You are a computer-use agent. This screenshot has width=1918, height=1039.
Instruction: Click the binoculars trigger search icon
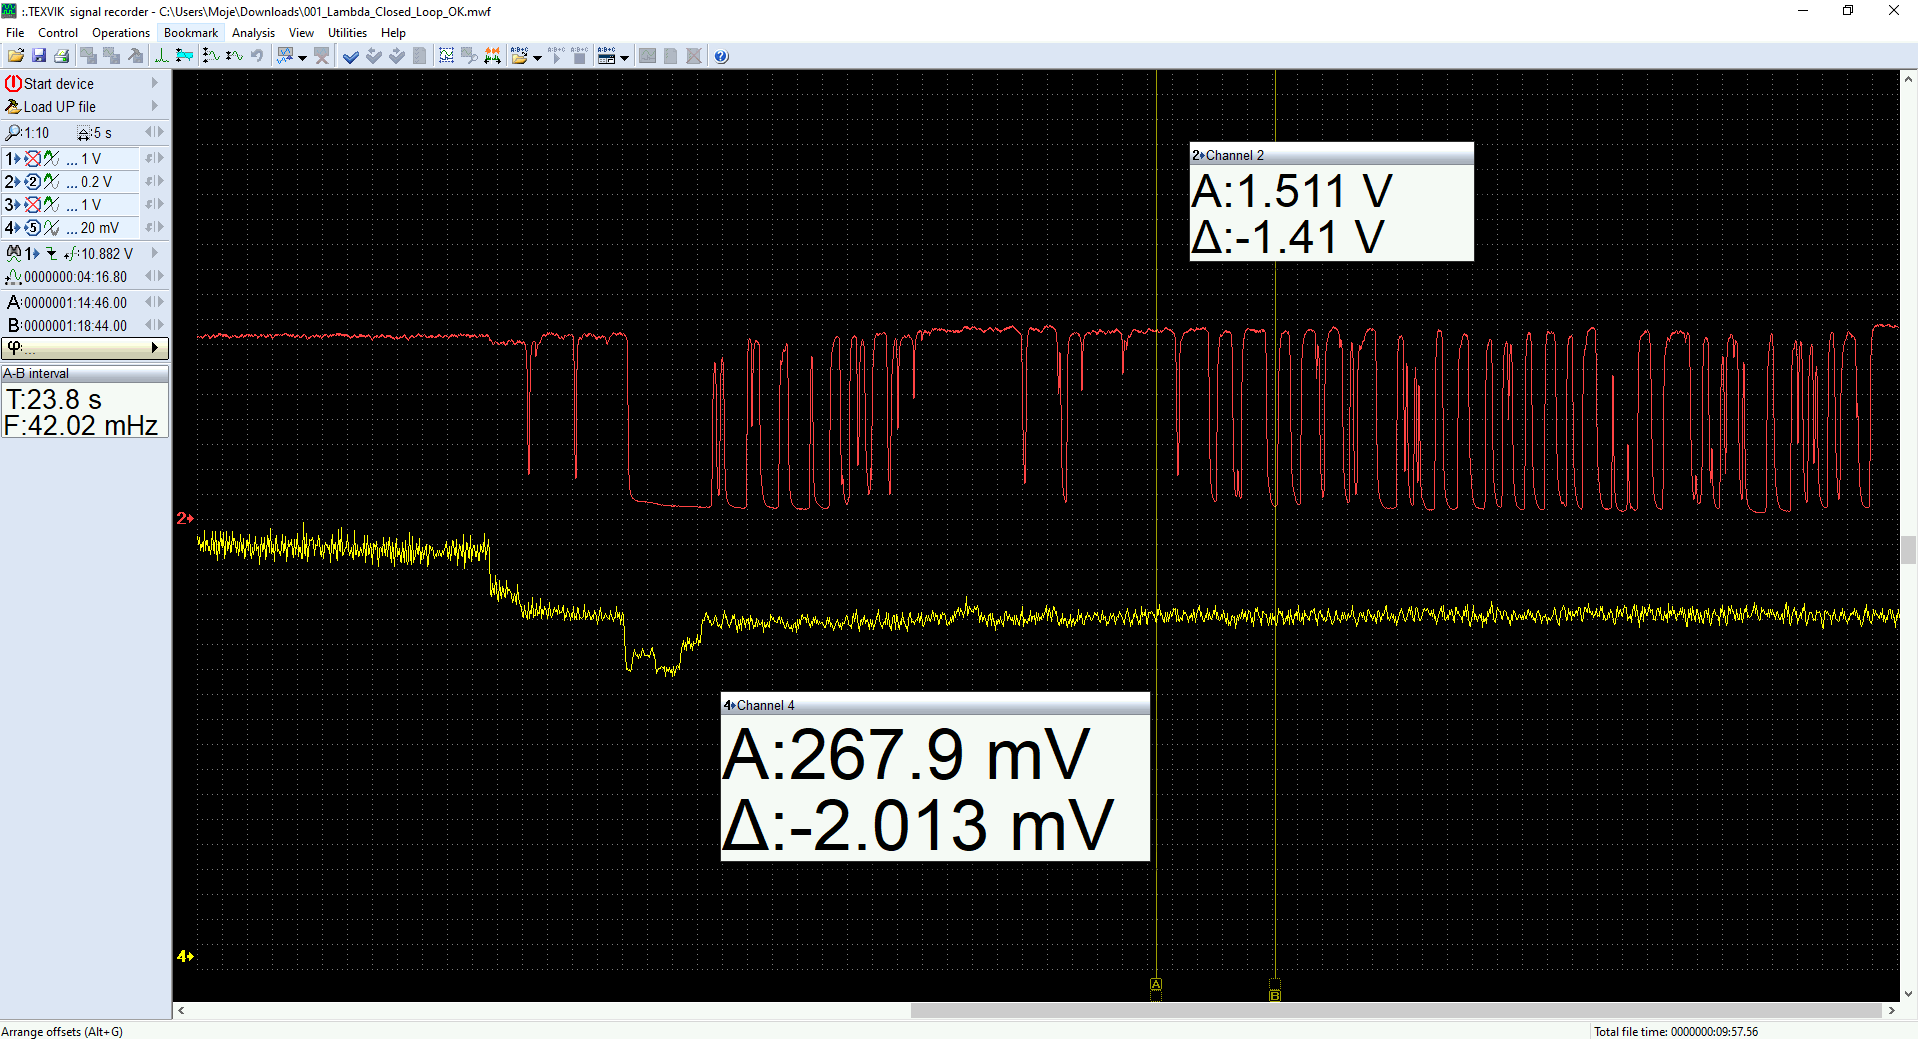[14, 254]
